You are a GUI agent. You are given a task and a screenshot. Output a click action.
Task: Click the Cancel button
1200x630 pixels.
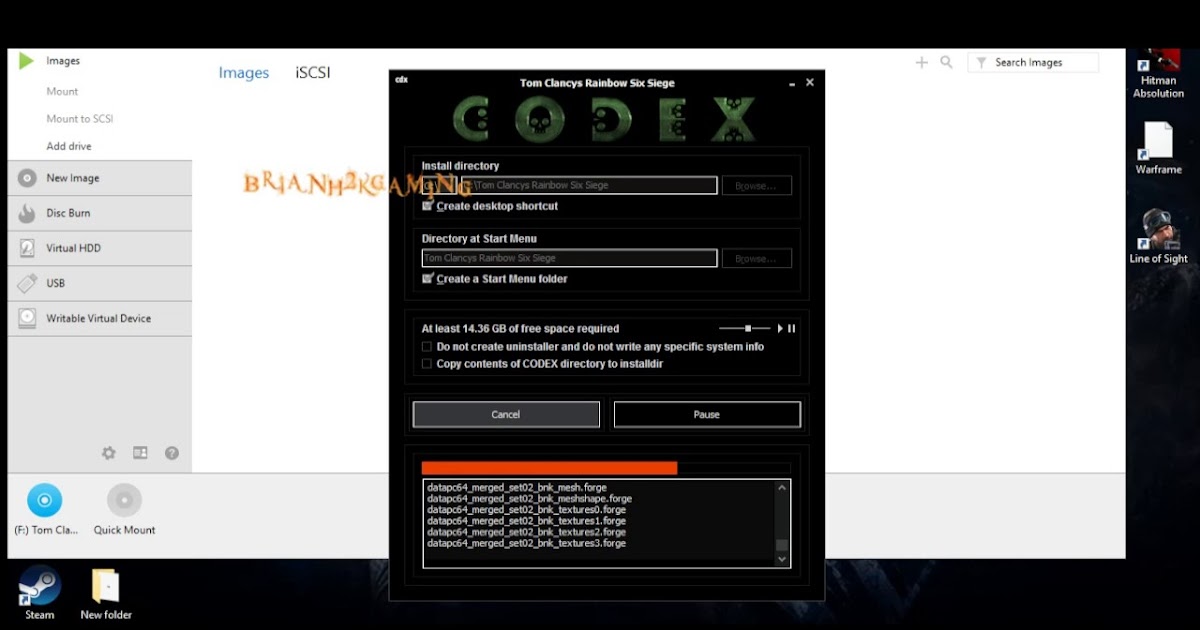(506, 414)
